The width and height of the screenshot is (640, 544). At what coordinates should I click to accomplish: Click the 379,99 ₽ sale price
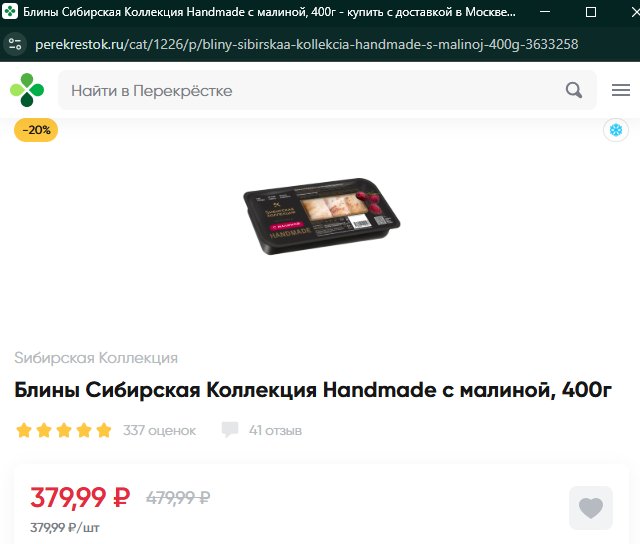pos(80,497)
